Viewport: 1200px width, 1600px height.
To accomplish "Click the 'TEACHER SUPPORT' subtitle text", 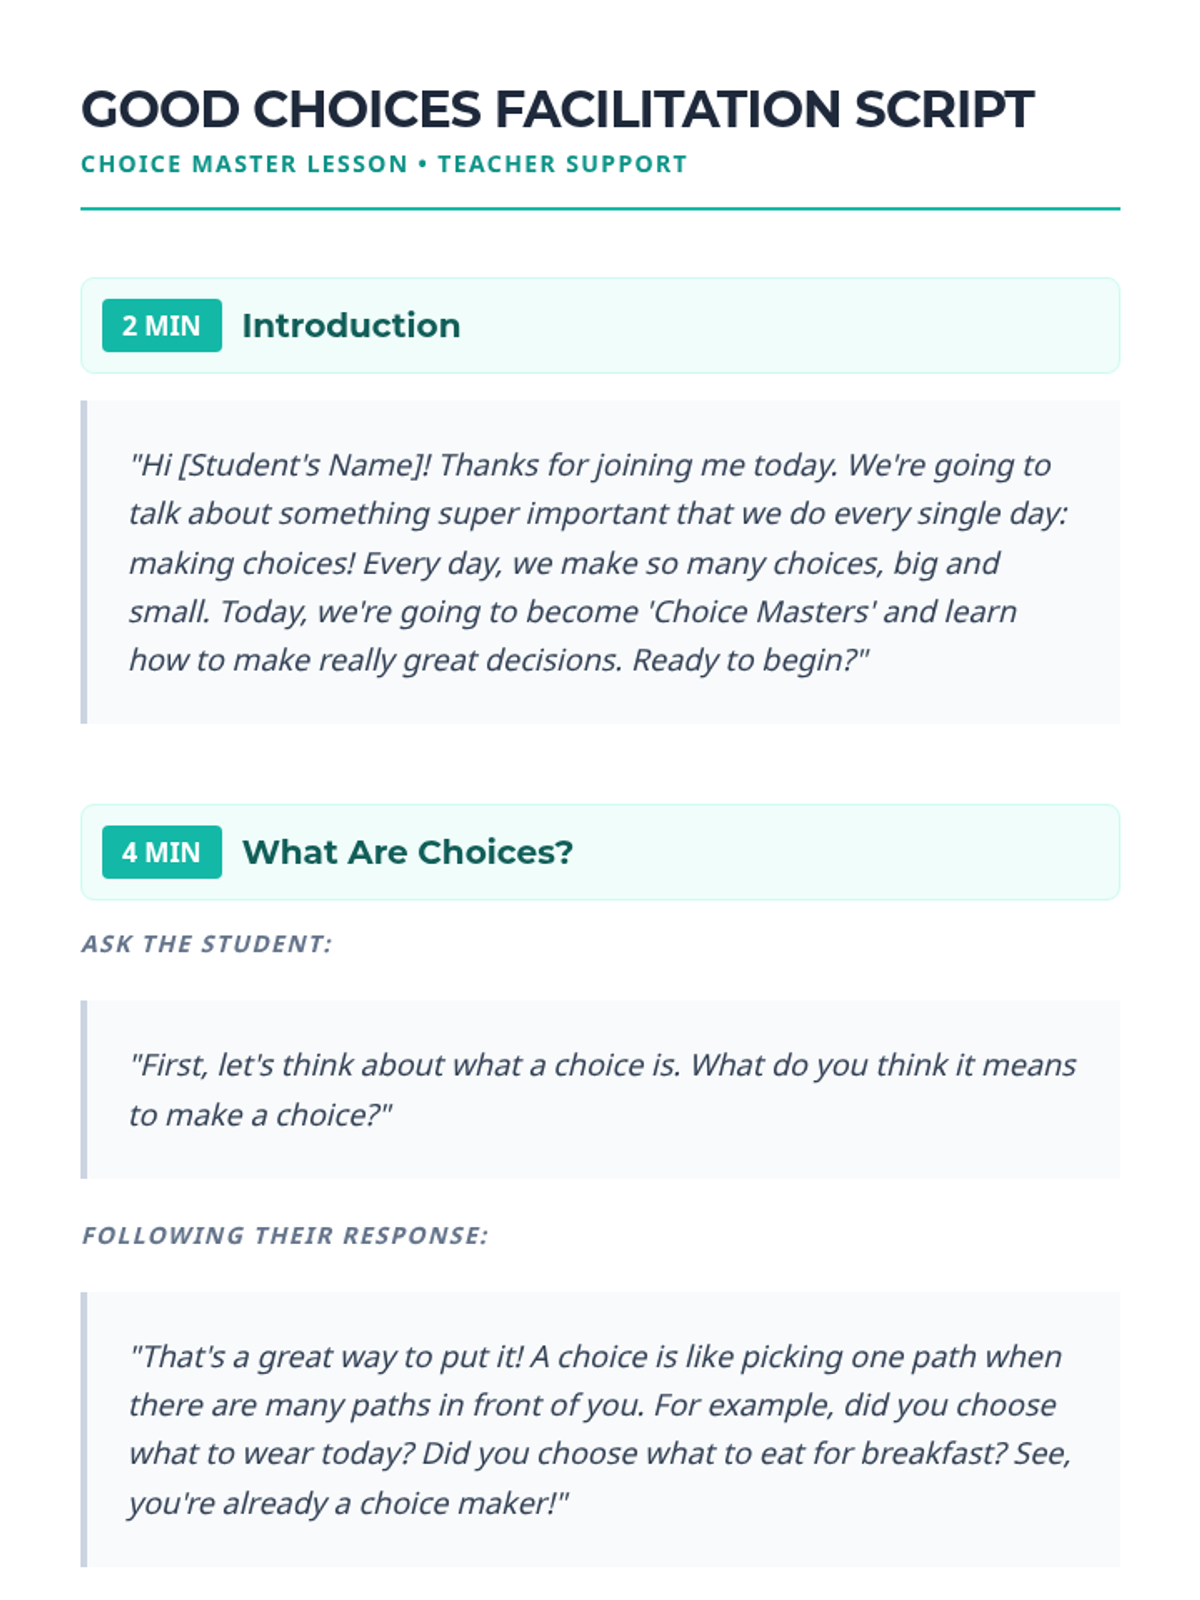I will (562, 164).
